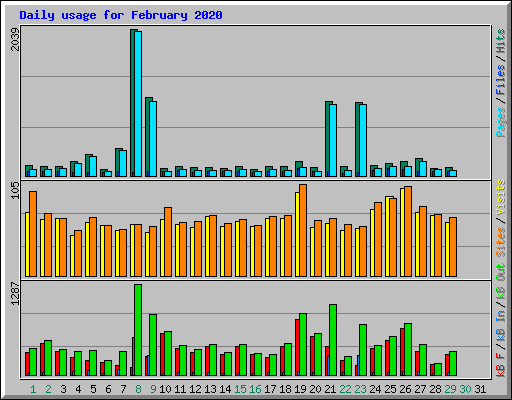Select day 23 on the x-axis
The width and height of the screenshot is (512, 400).
pyautogui.click(x=360, y=389)
